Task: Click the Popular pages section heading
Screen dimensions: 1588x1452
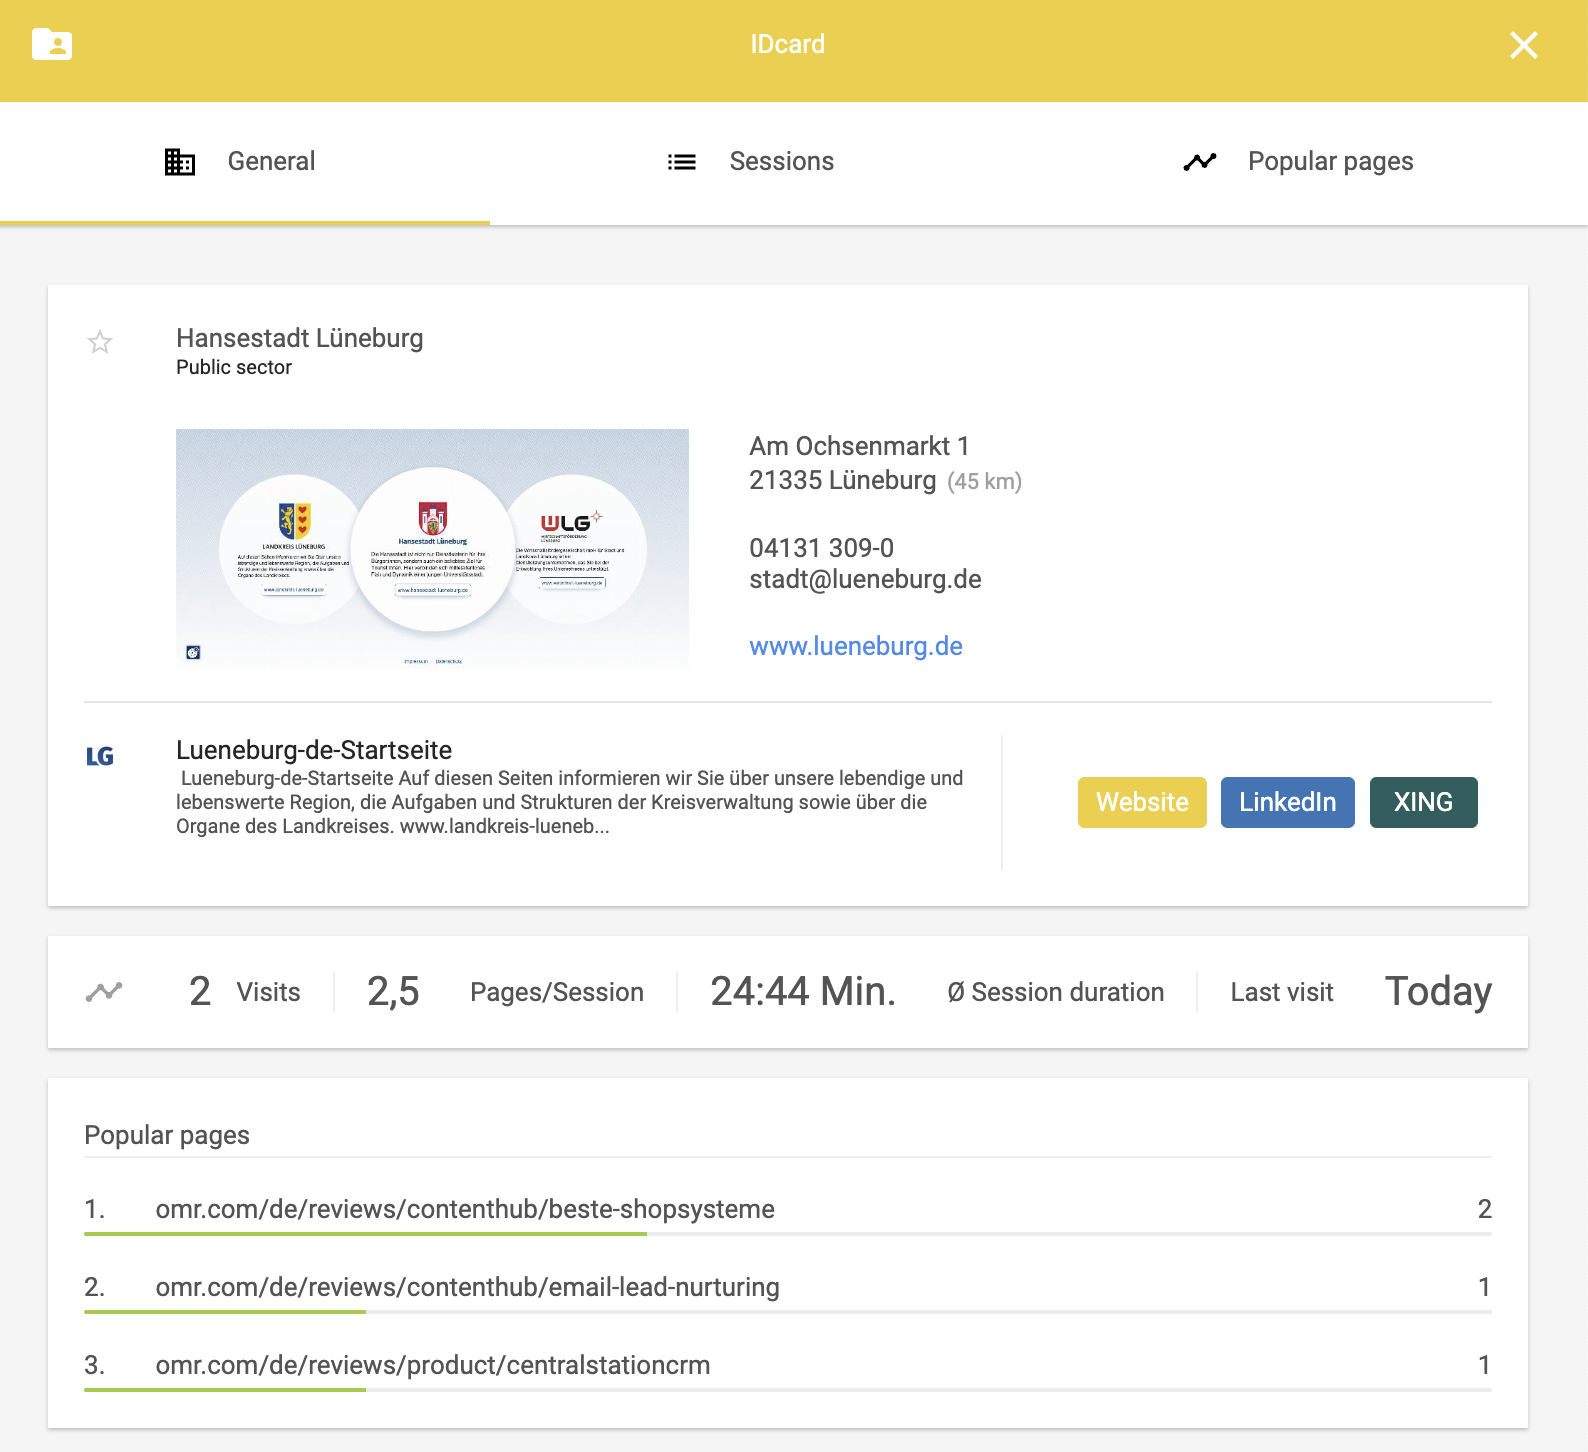Action: (167, 1135)
